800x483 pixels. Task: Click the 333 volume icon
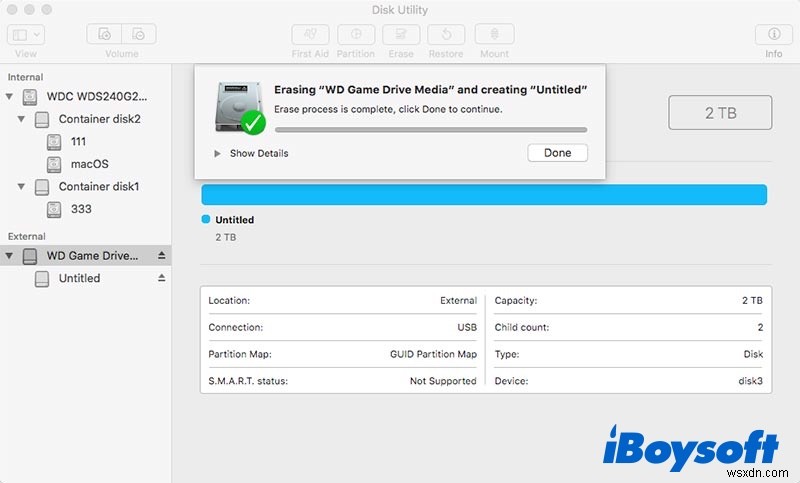pos(54,209)
